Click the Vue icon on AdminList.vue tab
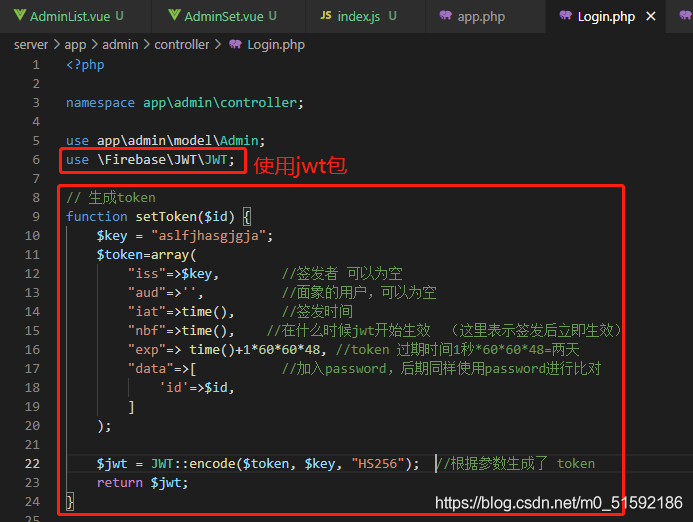The width and height of the screenshot is (693, 522). click(20, 15)
